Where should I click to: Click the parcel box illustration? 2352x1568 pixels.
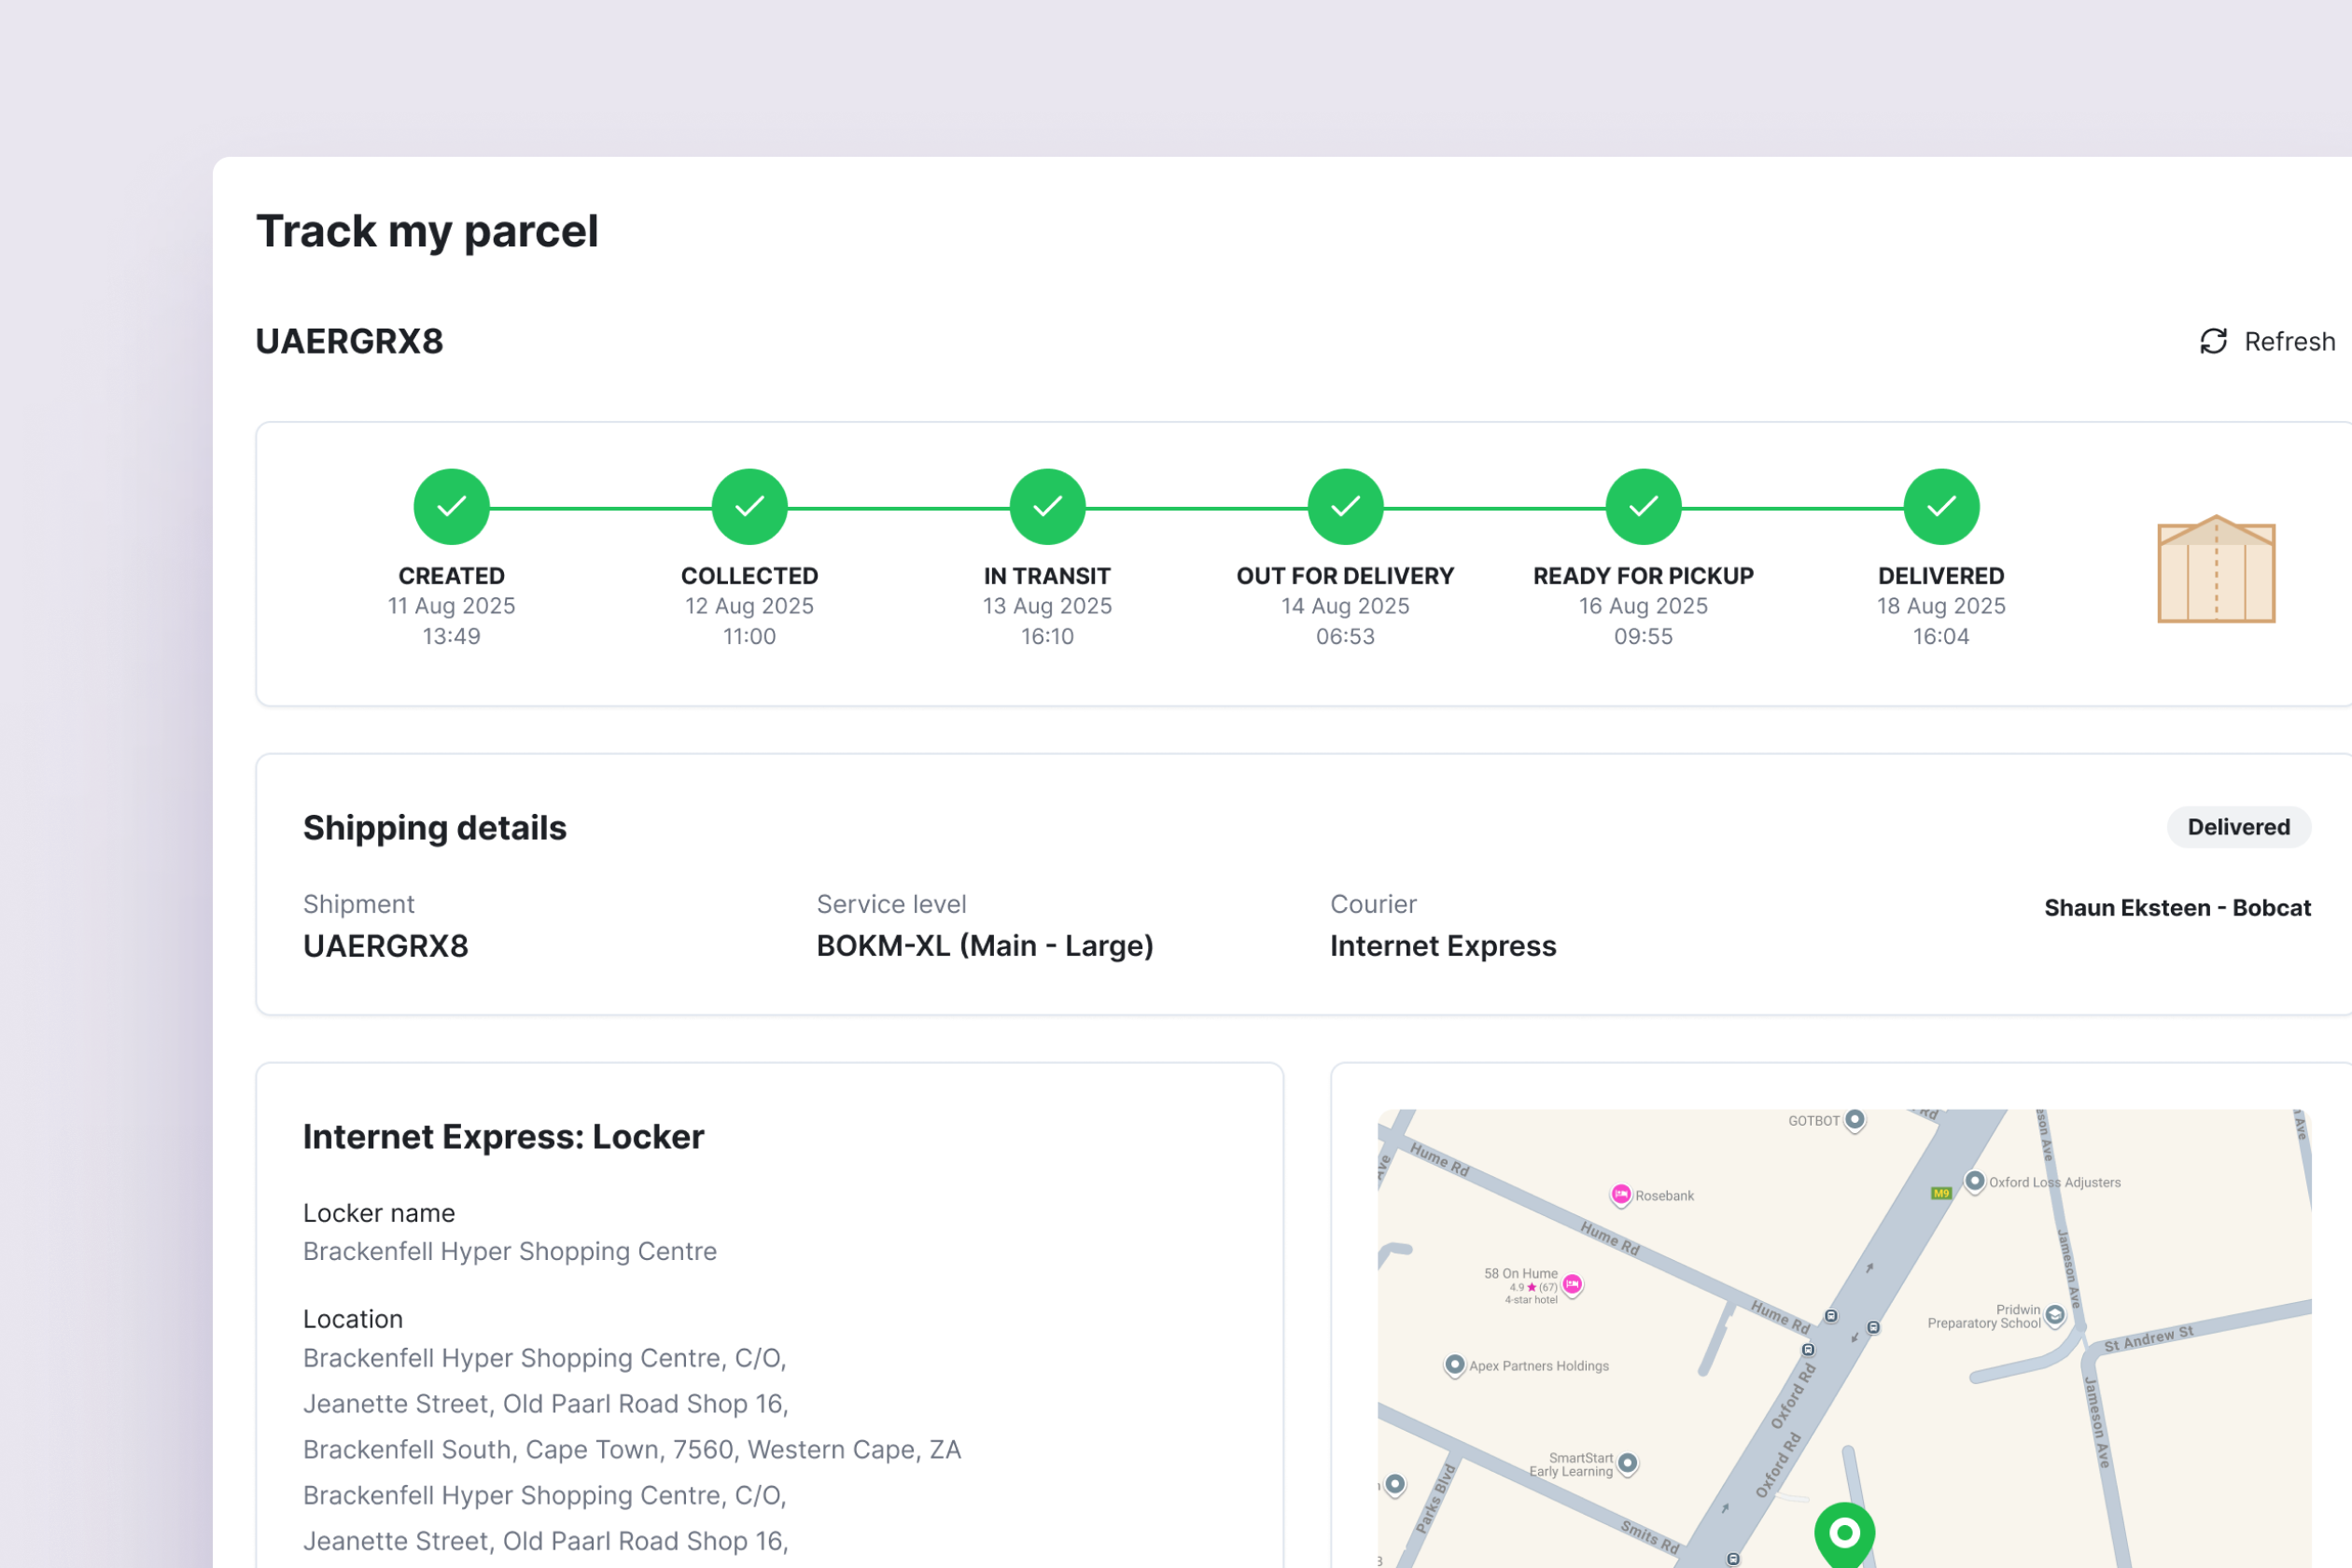click(x=2216, y=570)
